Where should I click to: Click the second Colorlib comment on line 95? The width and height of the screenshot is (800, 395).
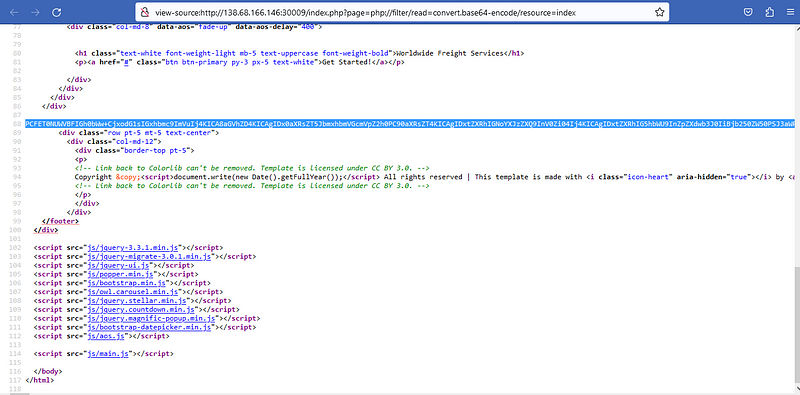(252, 186)
